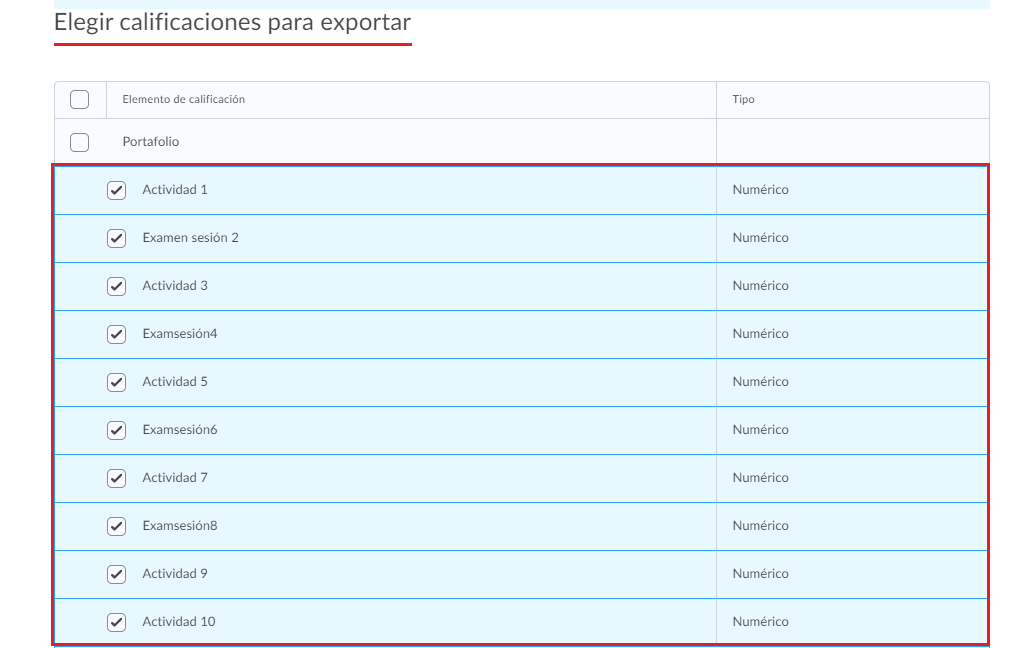
Task: Click the Actividad 10 label text
Action: coord(178,622)
